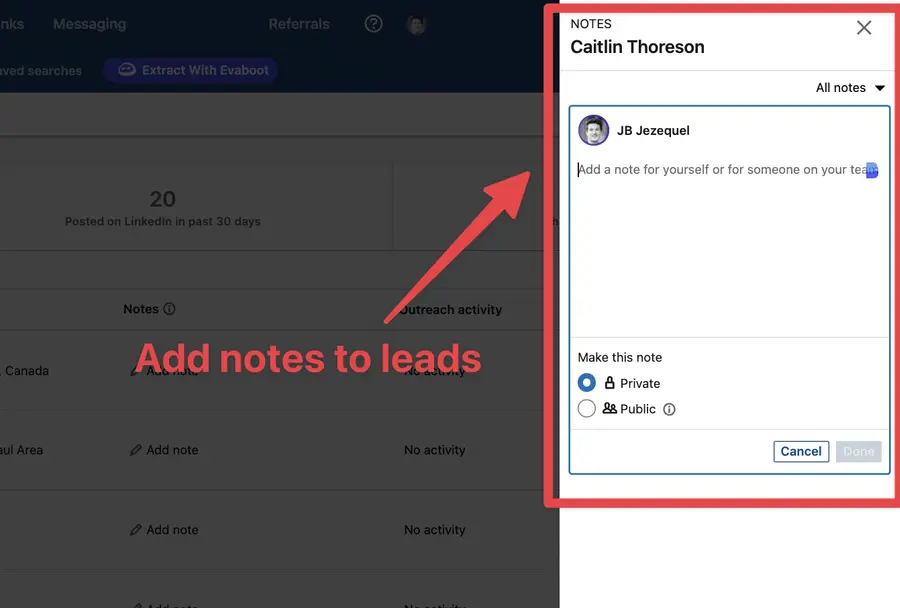900x608 pixels.
Task: Open the Messaging menu
Action: (89, 23)
